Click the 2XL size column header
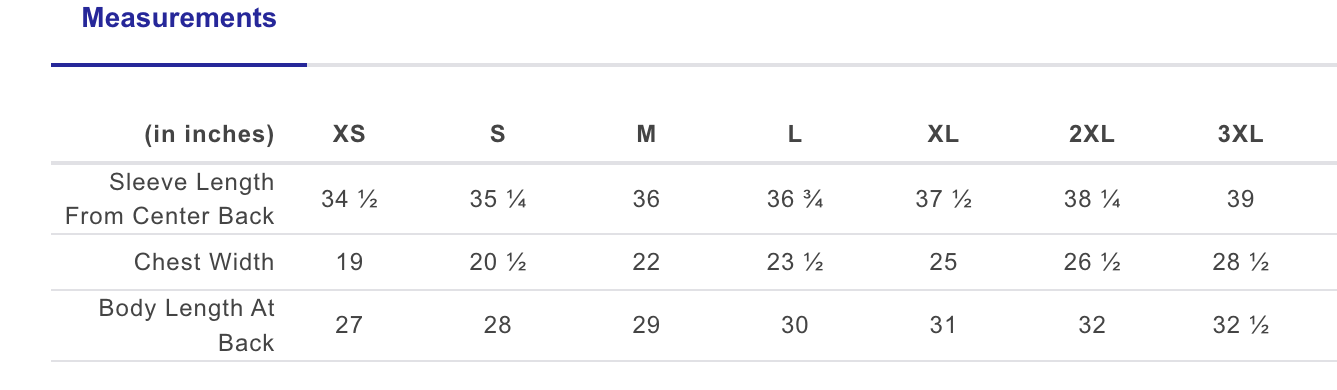Image resolution: width=1337 pixels, height=390 pixels. 1092,134
